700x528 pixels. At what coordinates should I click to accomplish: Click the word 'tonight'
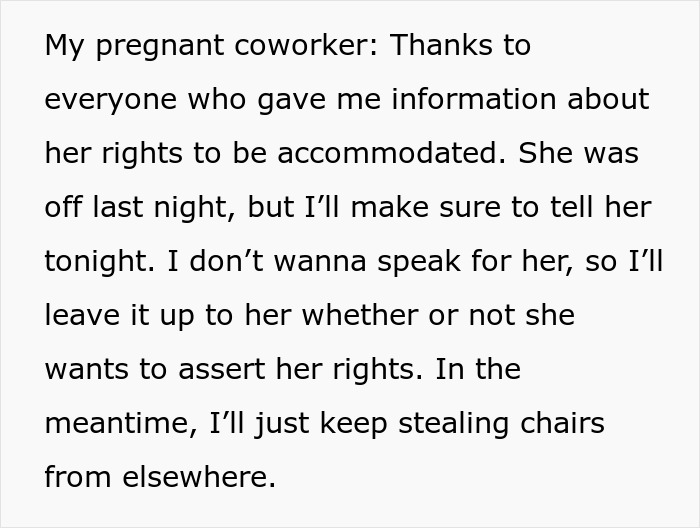tap(98, 262)
